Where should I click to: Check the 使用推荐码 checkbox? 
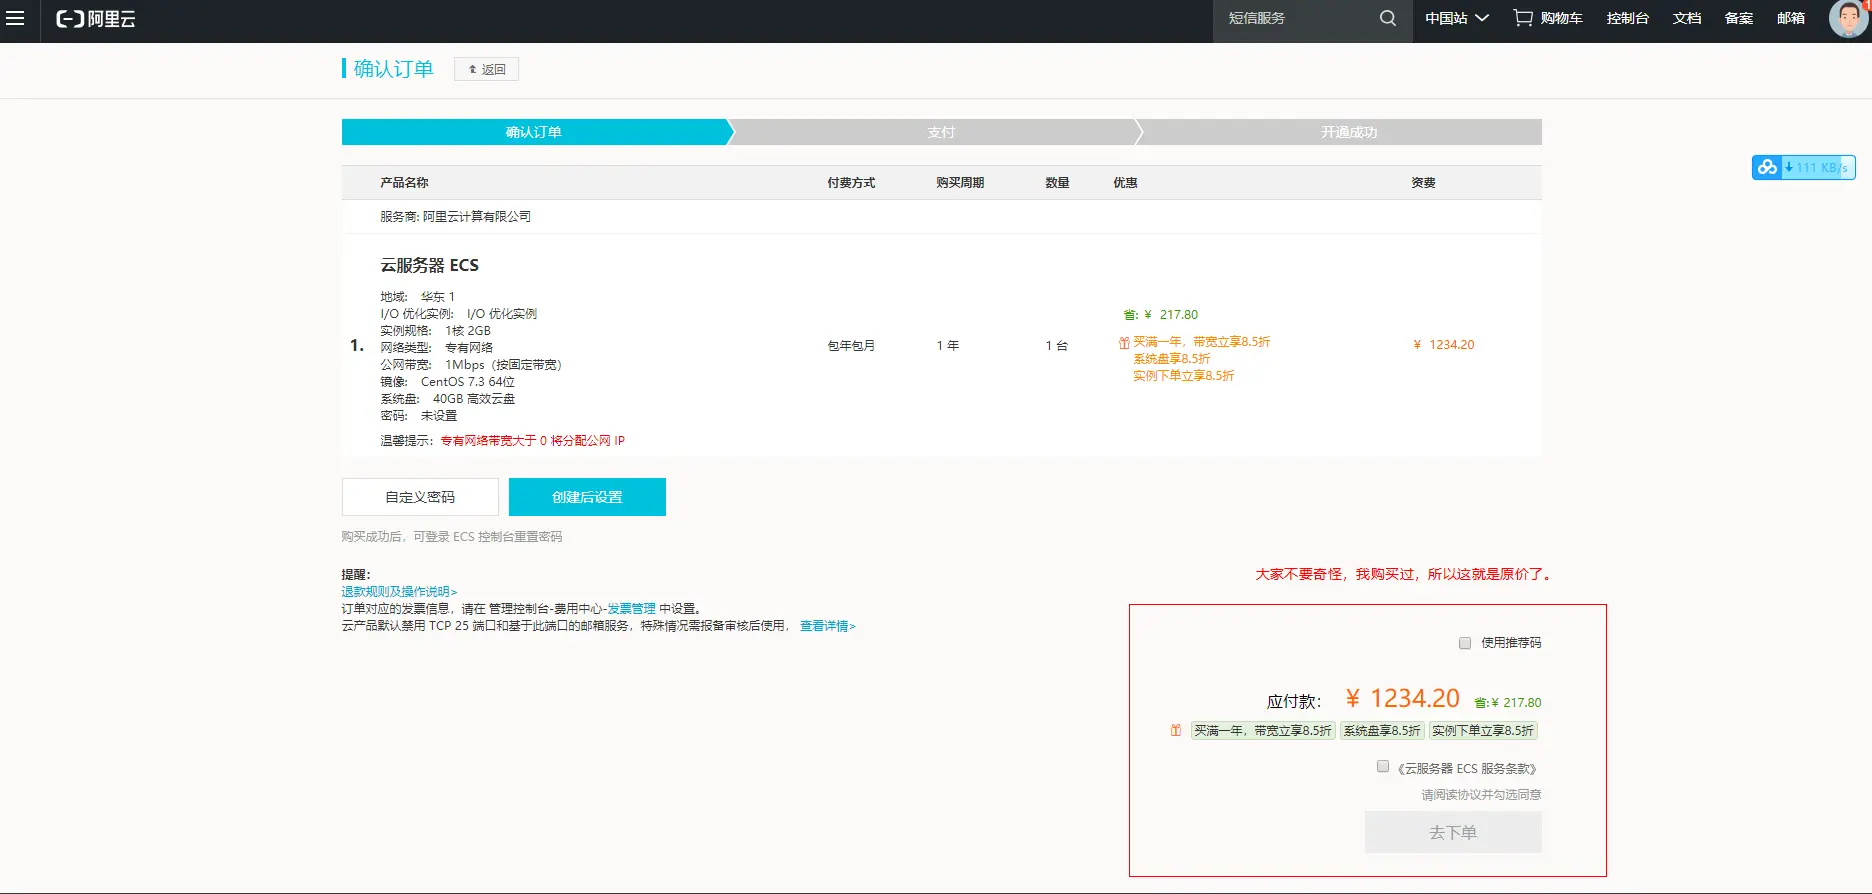click(1465, 643)
